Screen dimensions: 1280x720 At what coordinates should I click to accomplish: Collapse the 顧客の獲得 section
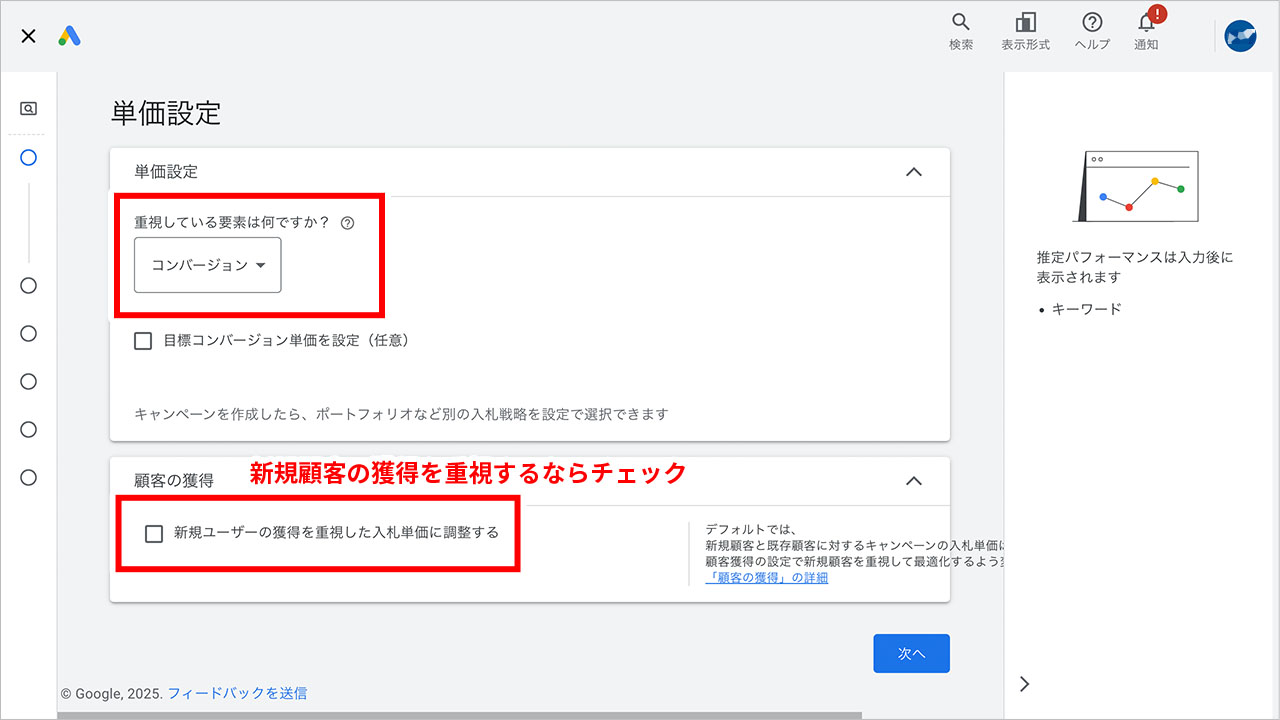[913, 480]
